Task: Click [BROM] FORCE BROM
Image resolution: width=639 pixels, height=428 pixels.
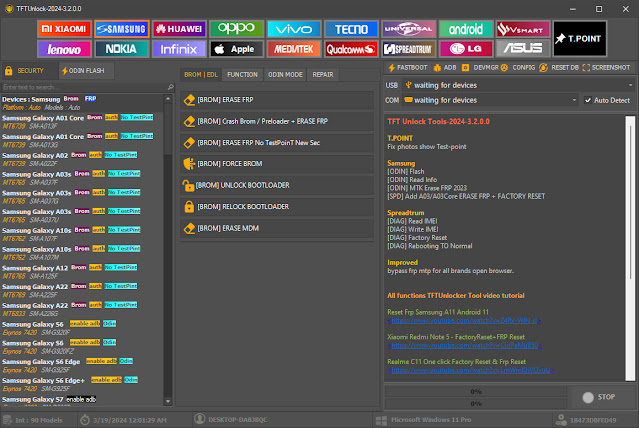Action: (277, 164)
